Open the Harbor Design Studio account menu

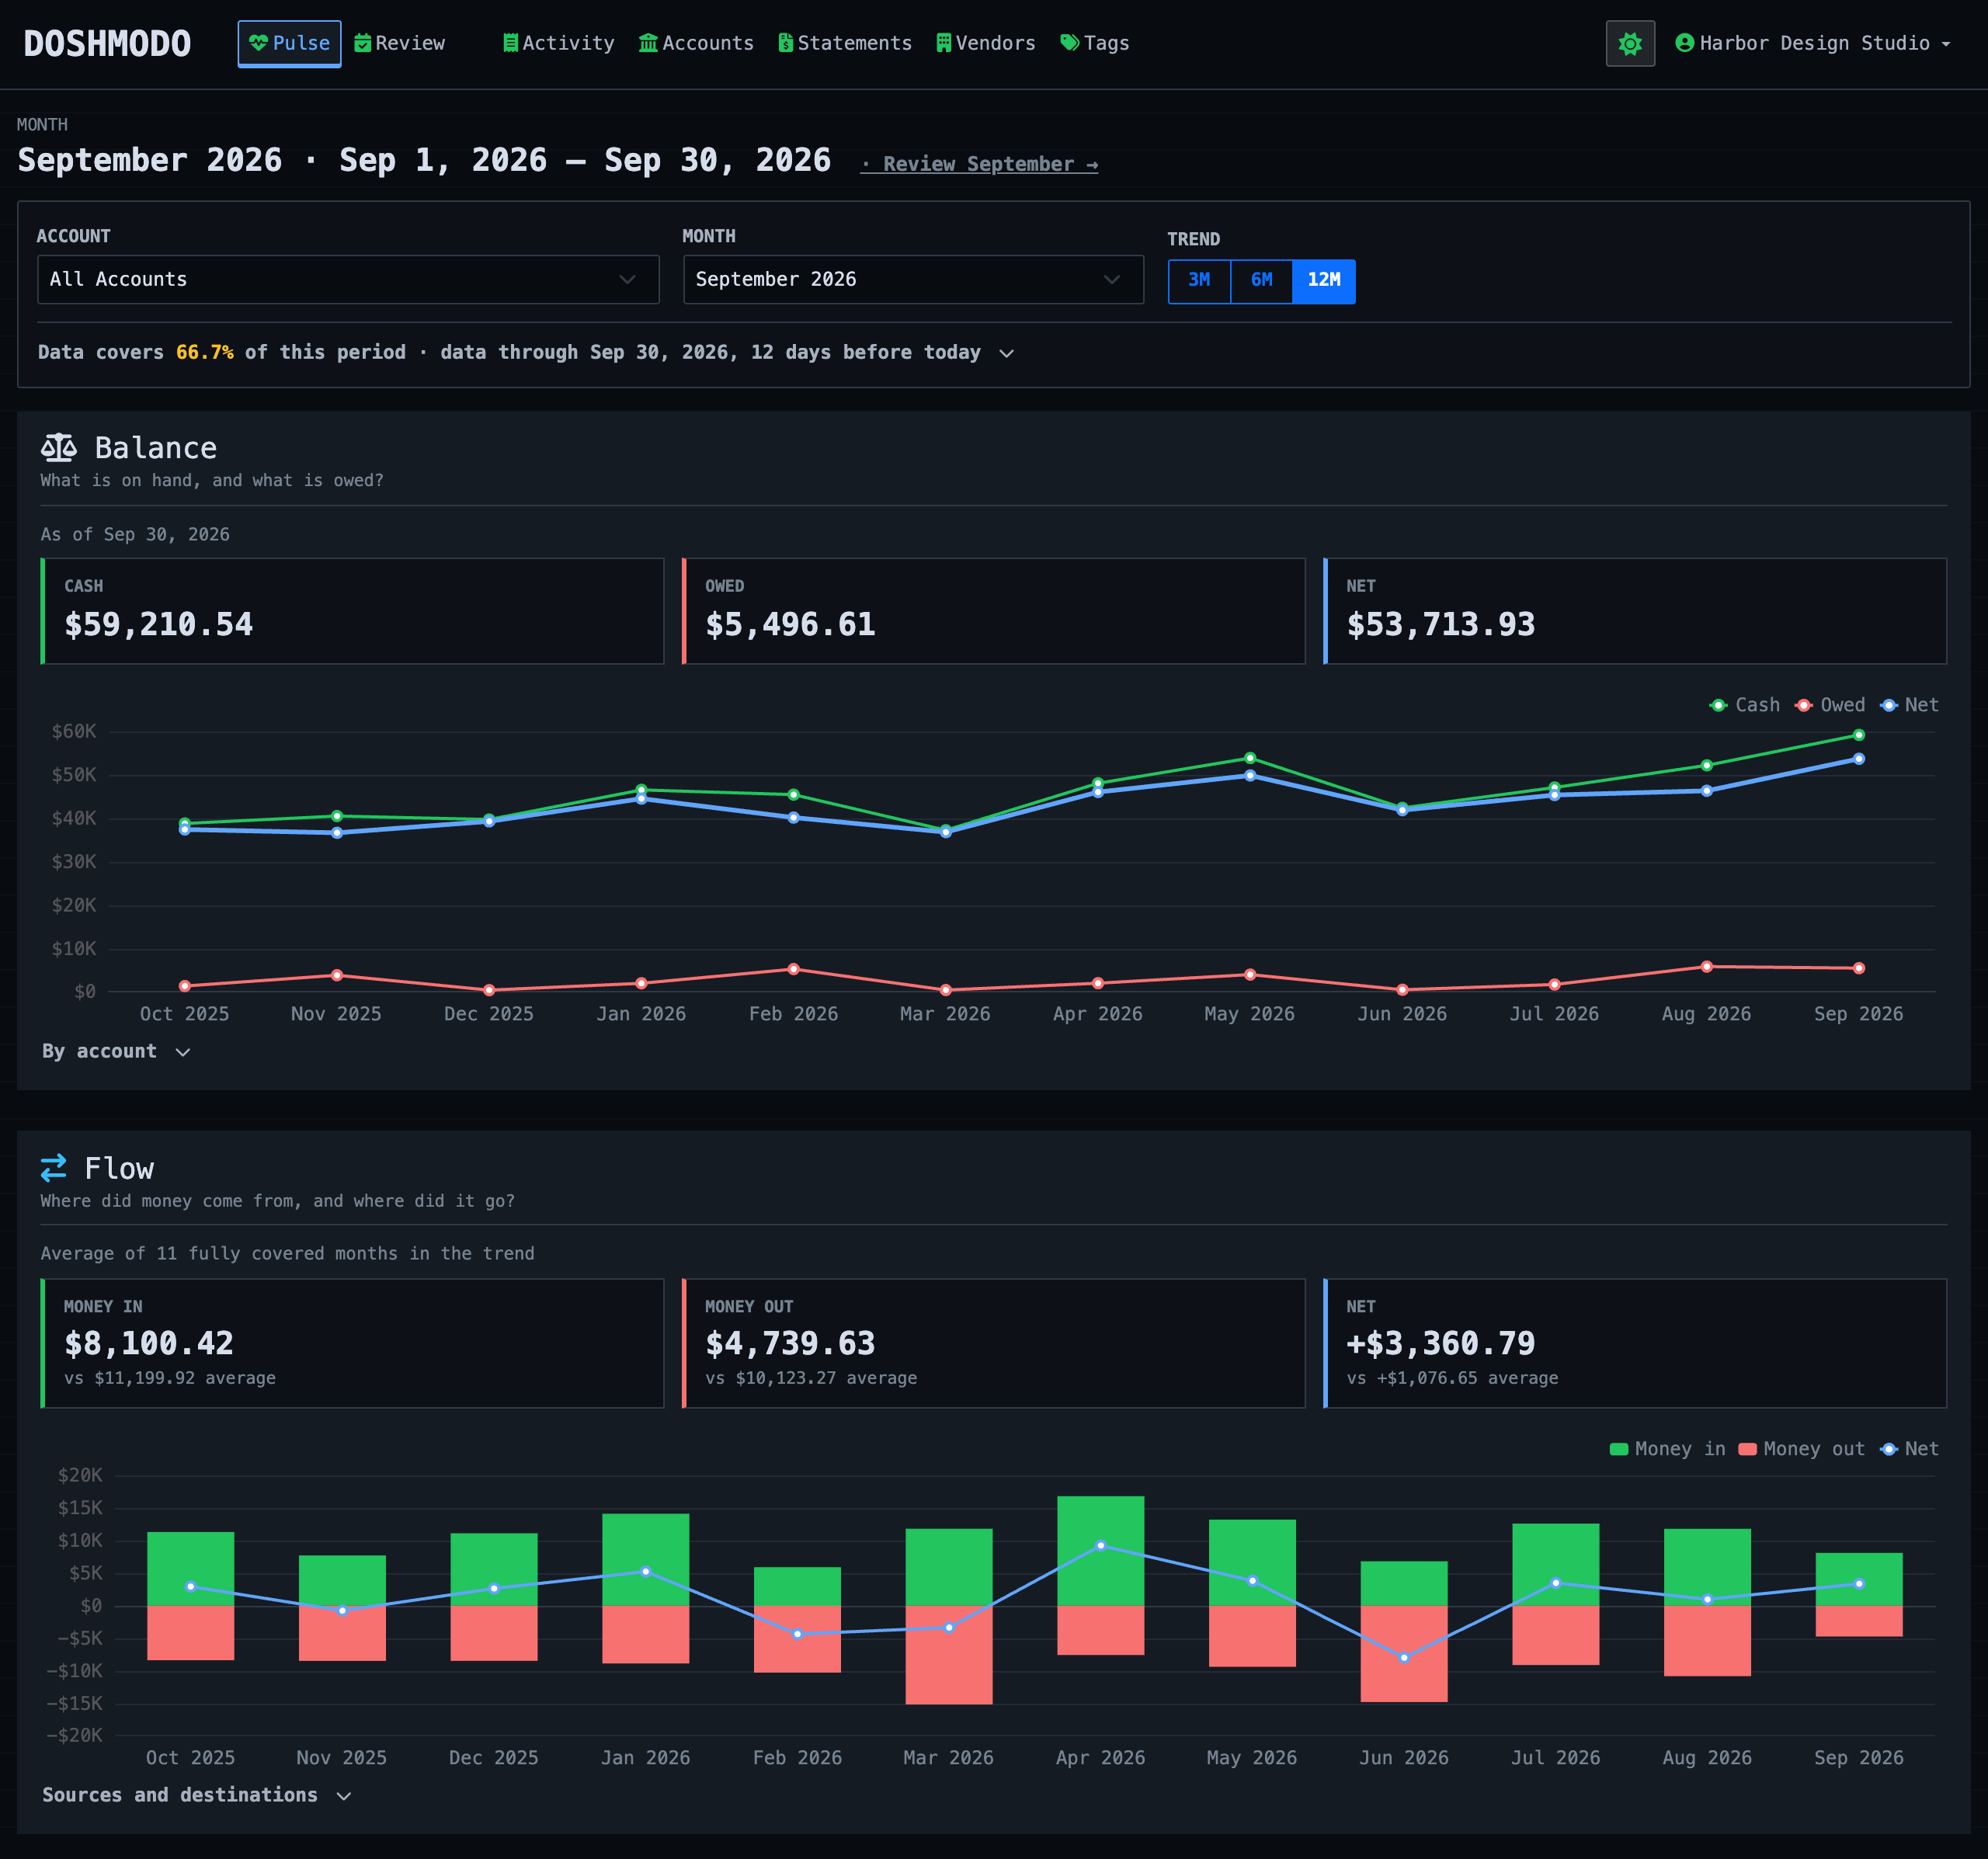pyautogui.click(x=1813, y=43)
